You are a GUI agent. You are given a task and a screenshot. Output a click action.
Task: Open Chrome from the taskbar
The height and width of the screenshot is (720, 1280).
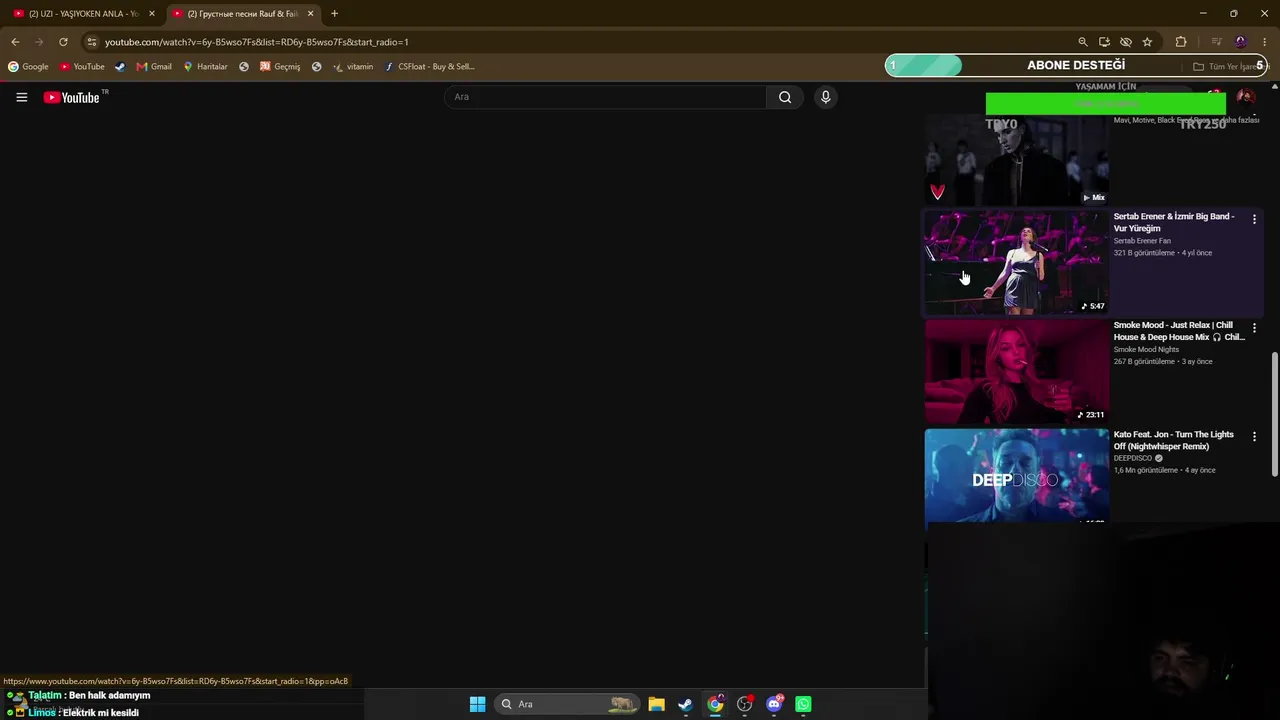coord(715,704)
